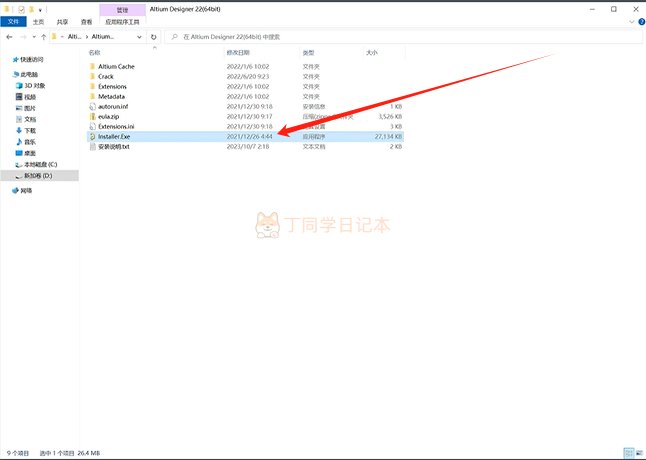Open 音乐 folder in the navigation pane

pos(26,142)
